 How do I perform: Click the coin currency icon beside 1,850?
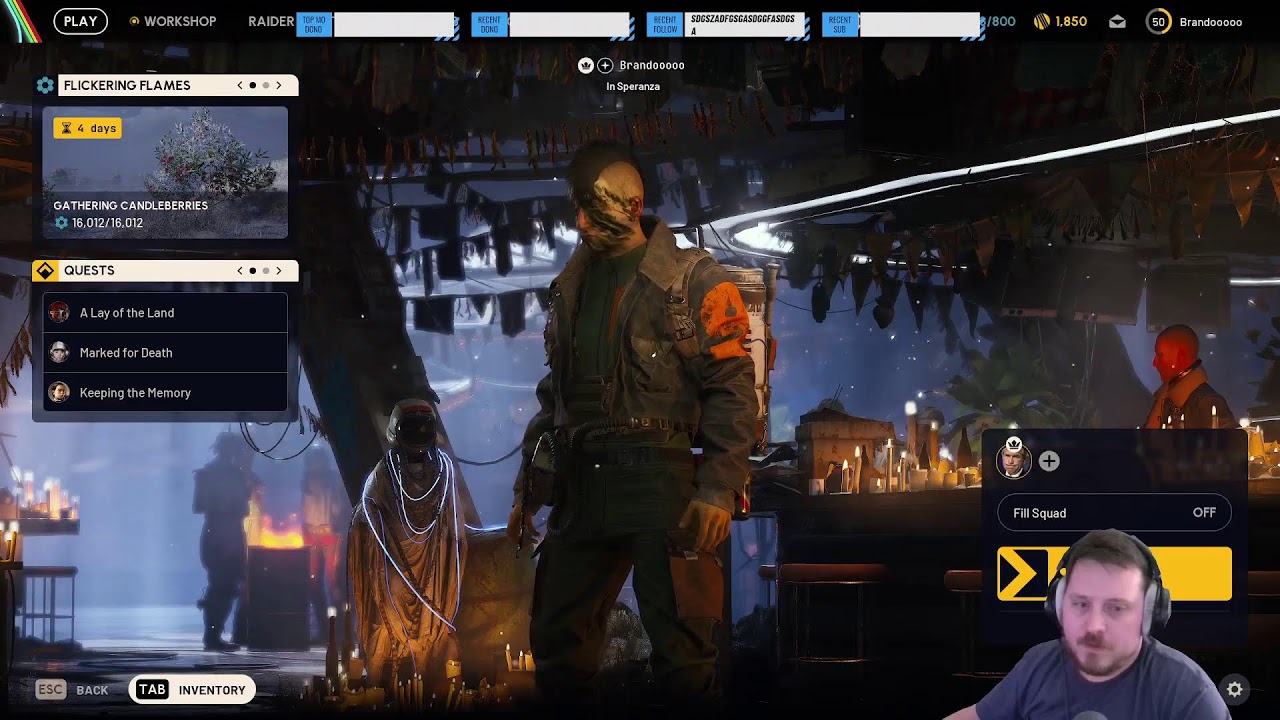(1041, 21)
